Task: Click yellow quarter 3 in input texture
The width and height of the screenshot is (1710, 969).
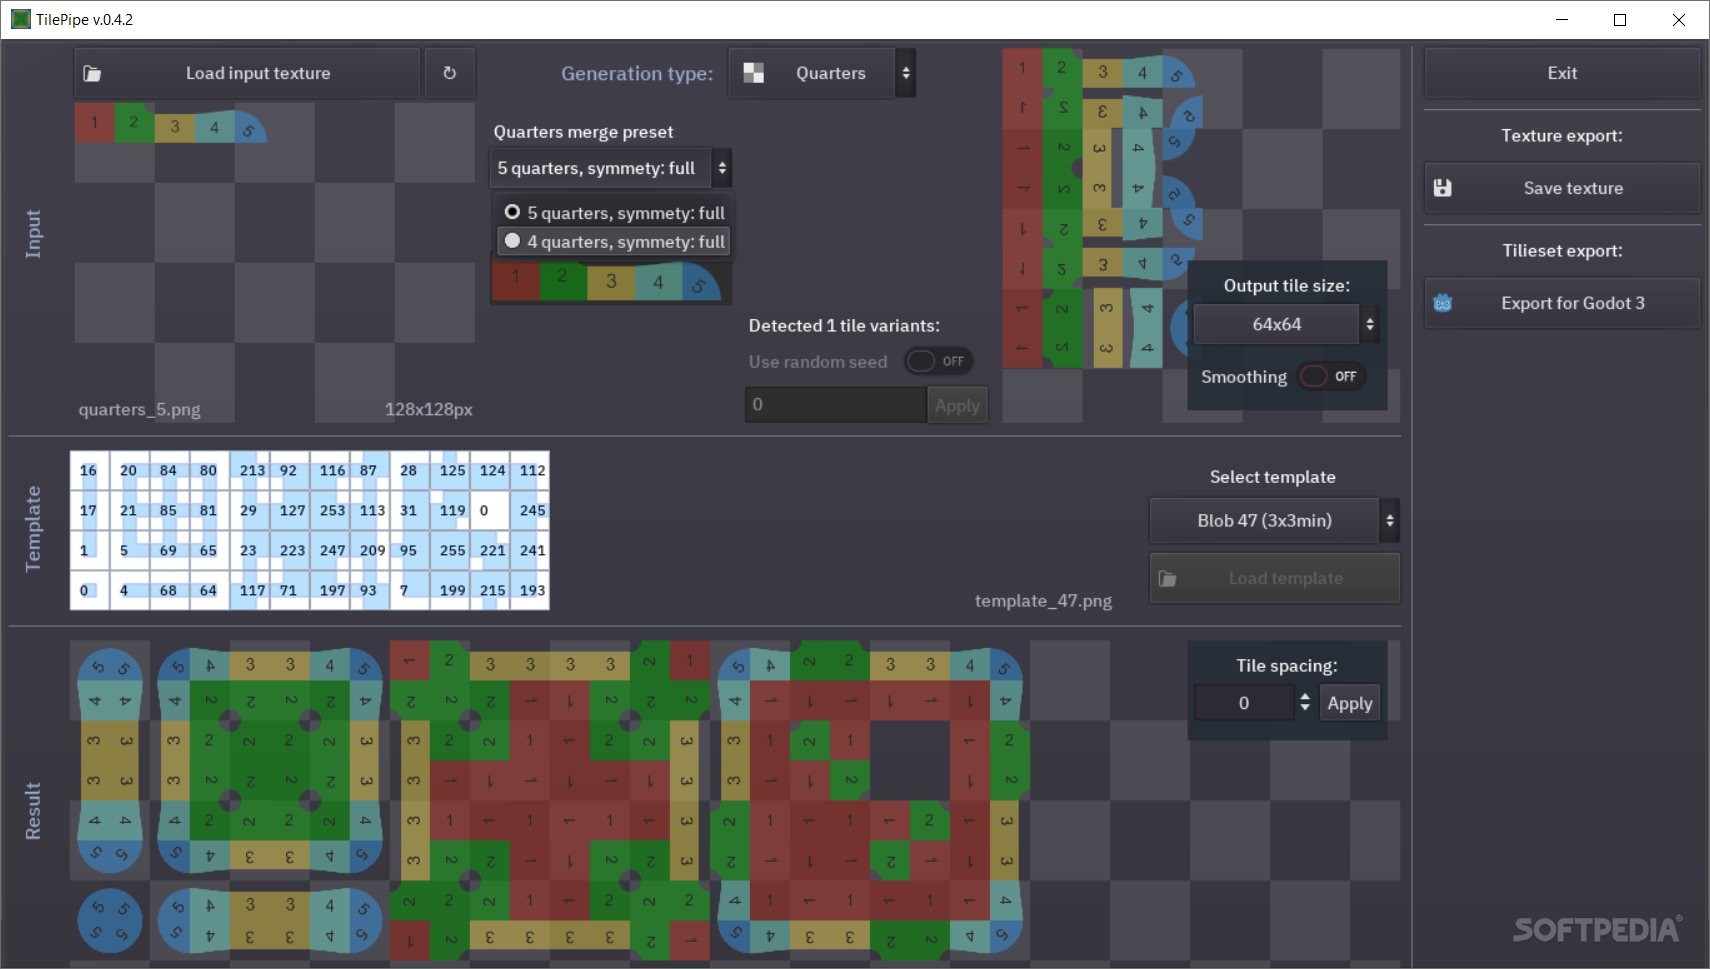Action: coord(174,126)
